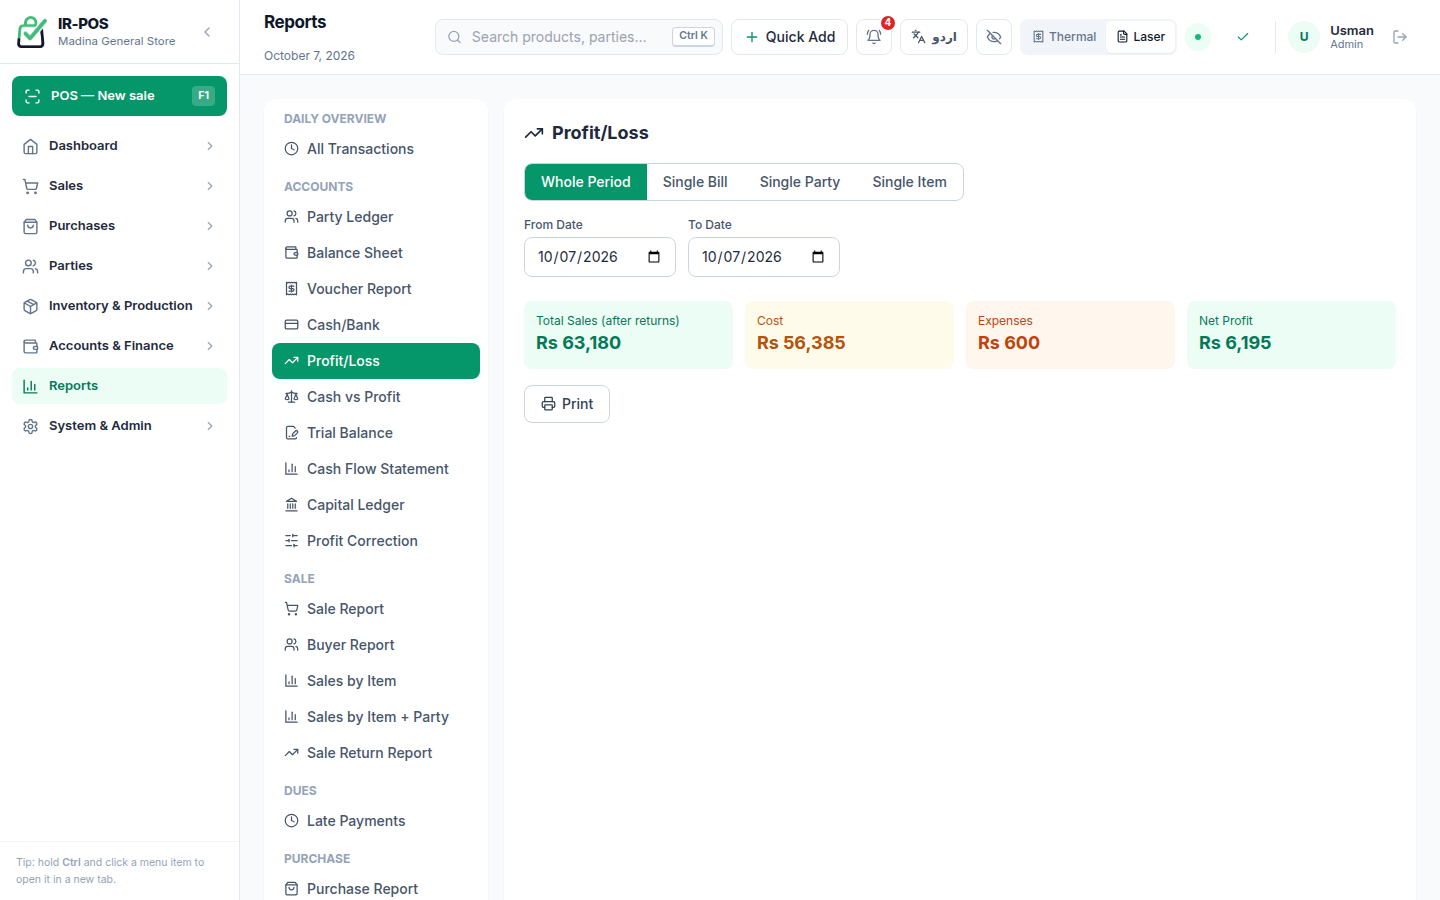The width and height of the screenshot is (1440, 900).
Task: Switch to the Single Bill tab
Action: [x=695, y=182]
